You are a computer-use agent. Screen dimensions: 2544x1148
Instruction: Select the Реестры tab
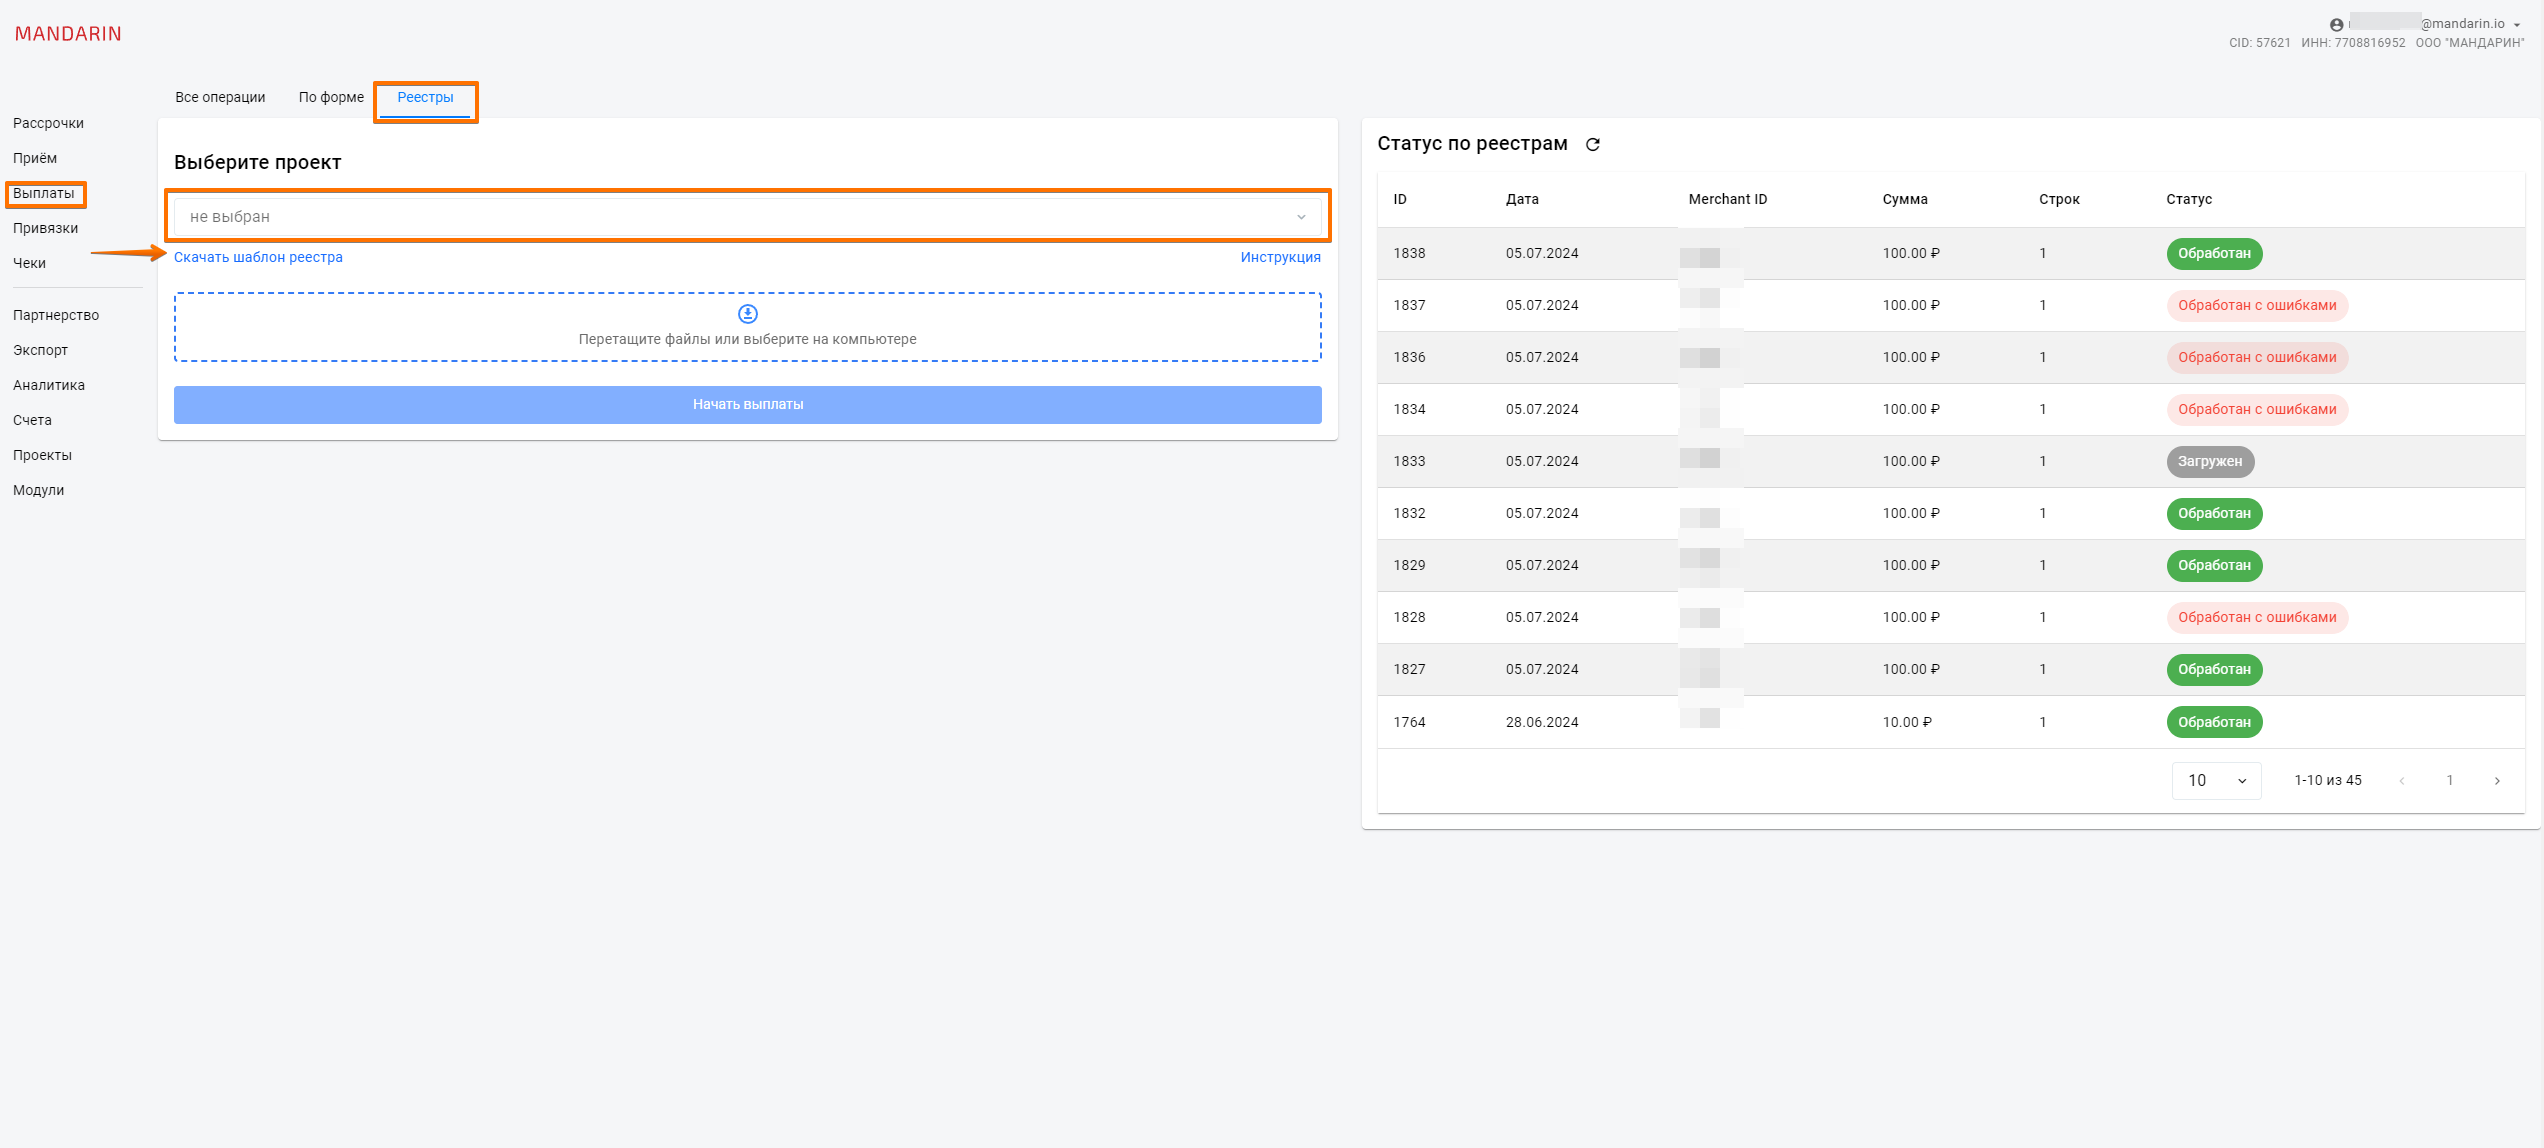coord(425,98)
